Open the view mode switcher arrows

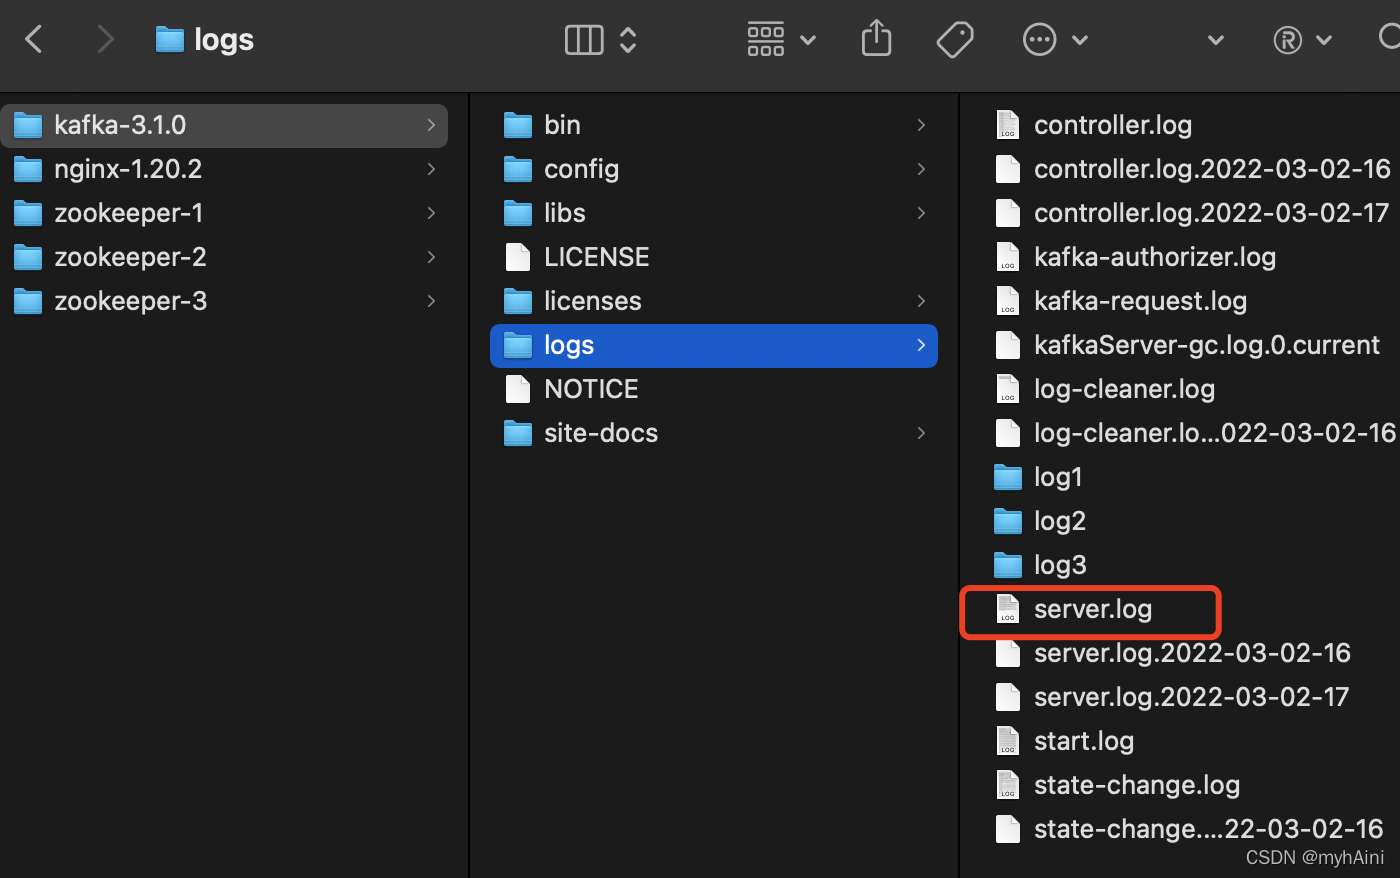click(628, 40)
